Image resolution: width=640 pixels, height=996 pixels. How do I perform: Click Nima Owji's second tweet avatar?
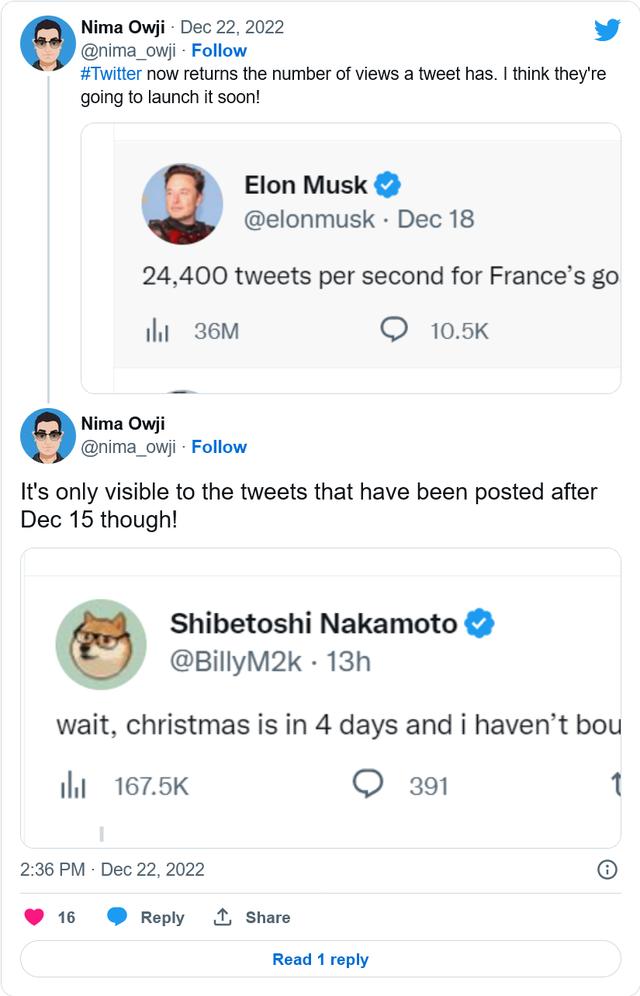coord(47,436)
